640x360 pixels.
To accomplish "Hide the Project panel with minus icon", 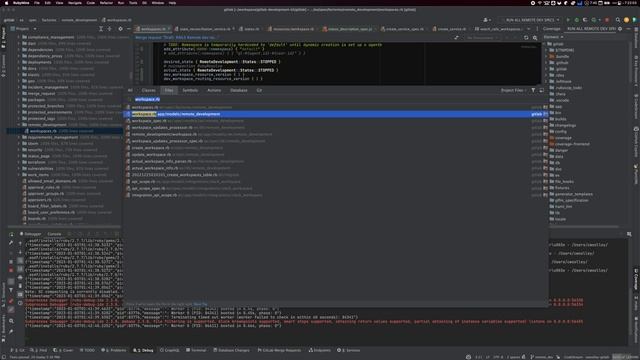I will pos(129,29).
